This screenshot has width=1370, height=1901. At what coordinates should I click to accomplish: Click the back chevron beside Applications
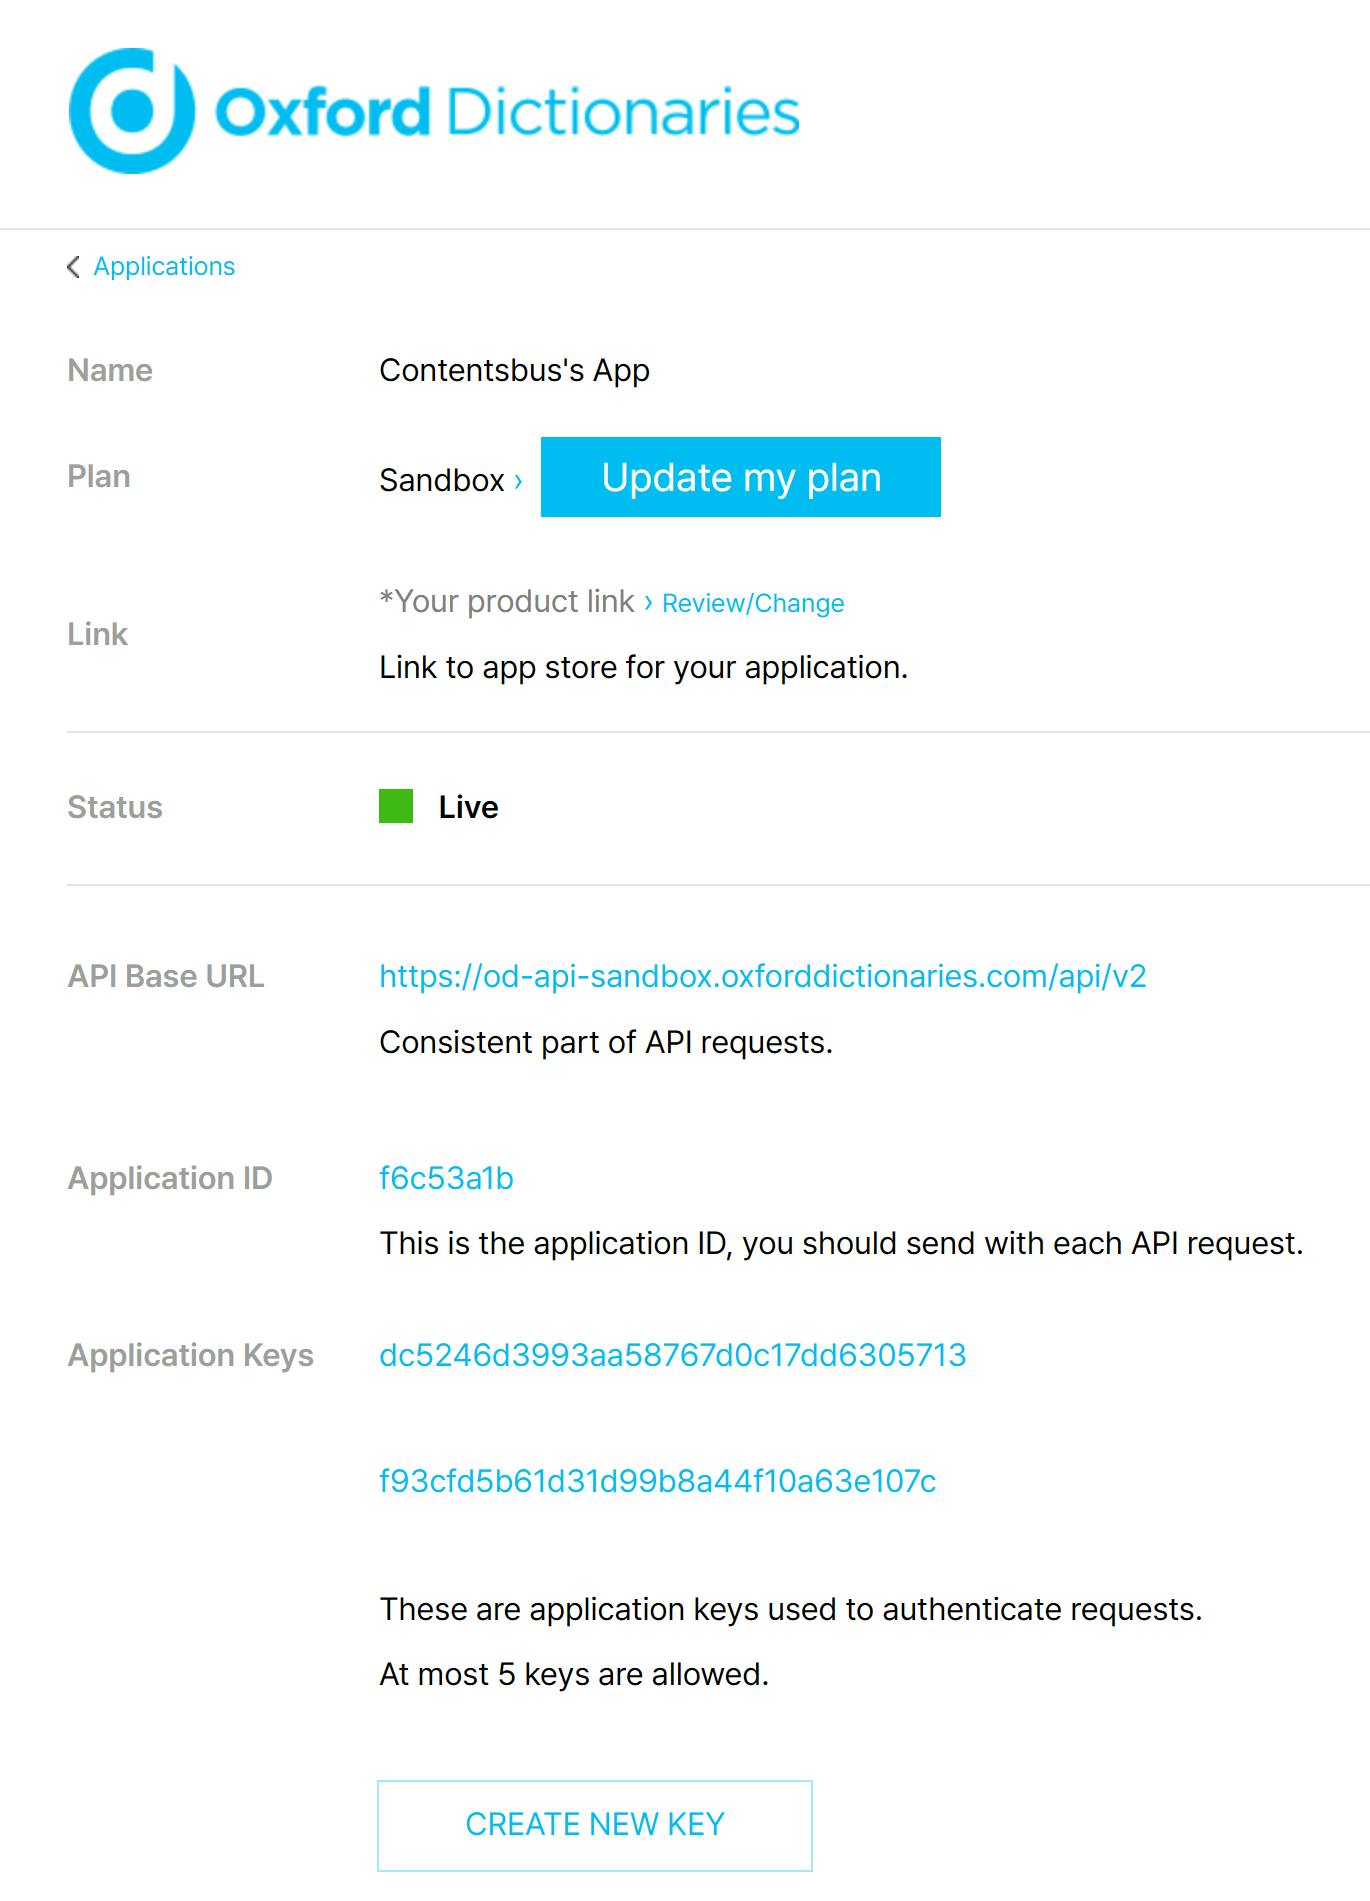[73, 267]
